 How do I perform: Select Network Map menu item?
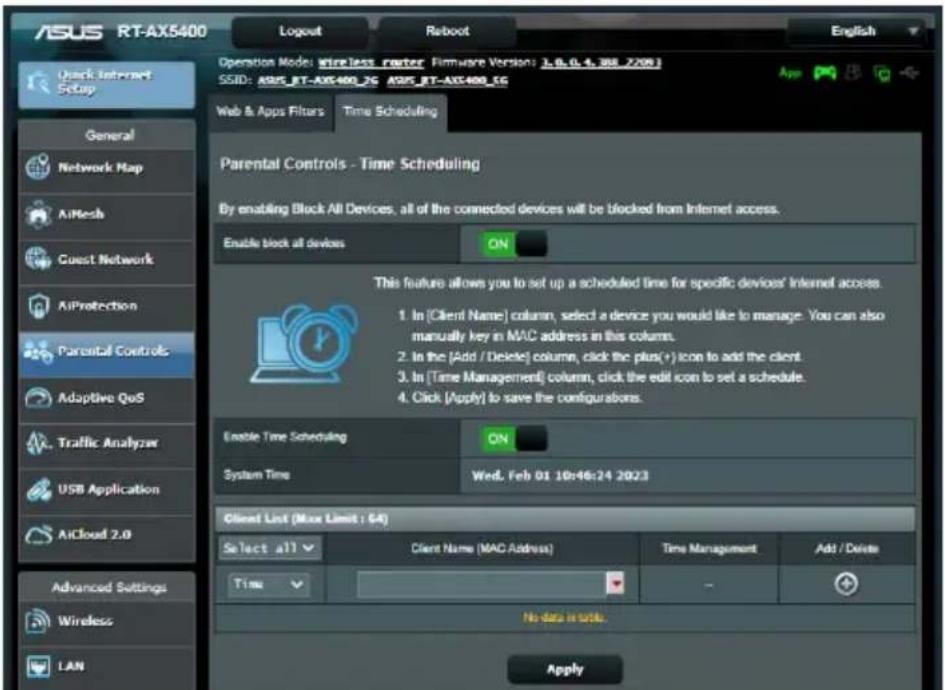coord(107,168)
